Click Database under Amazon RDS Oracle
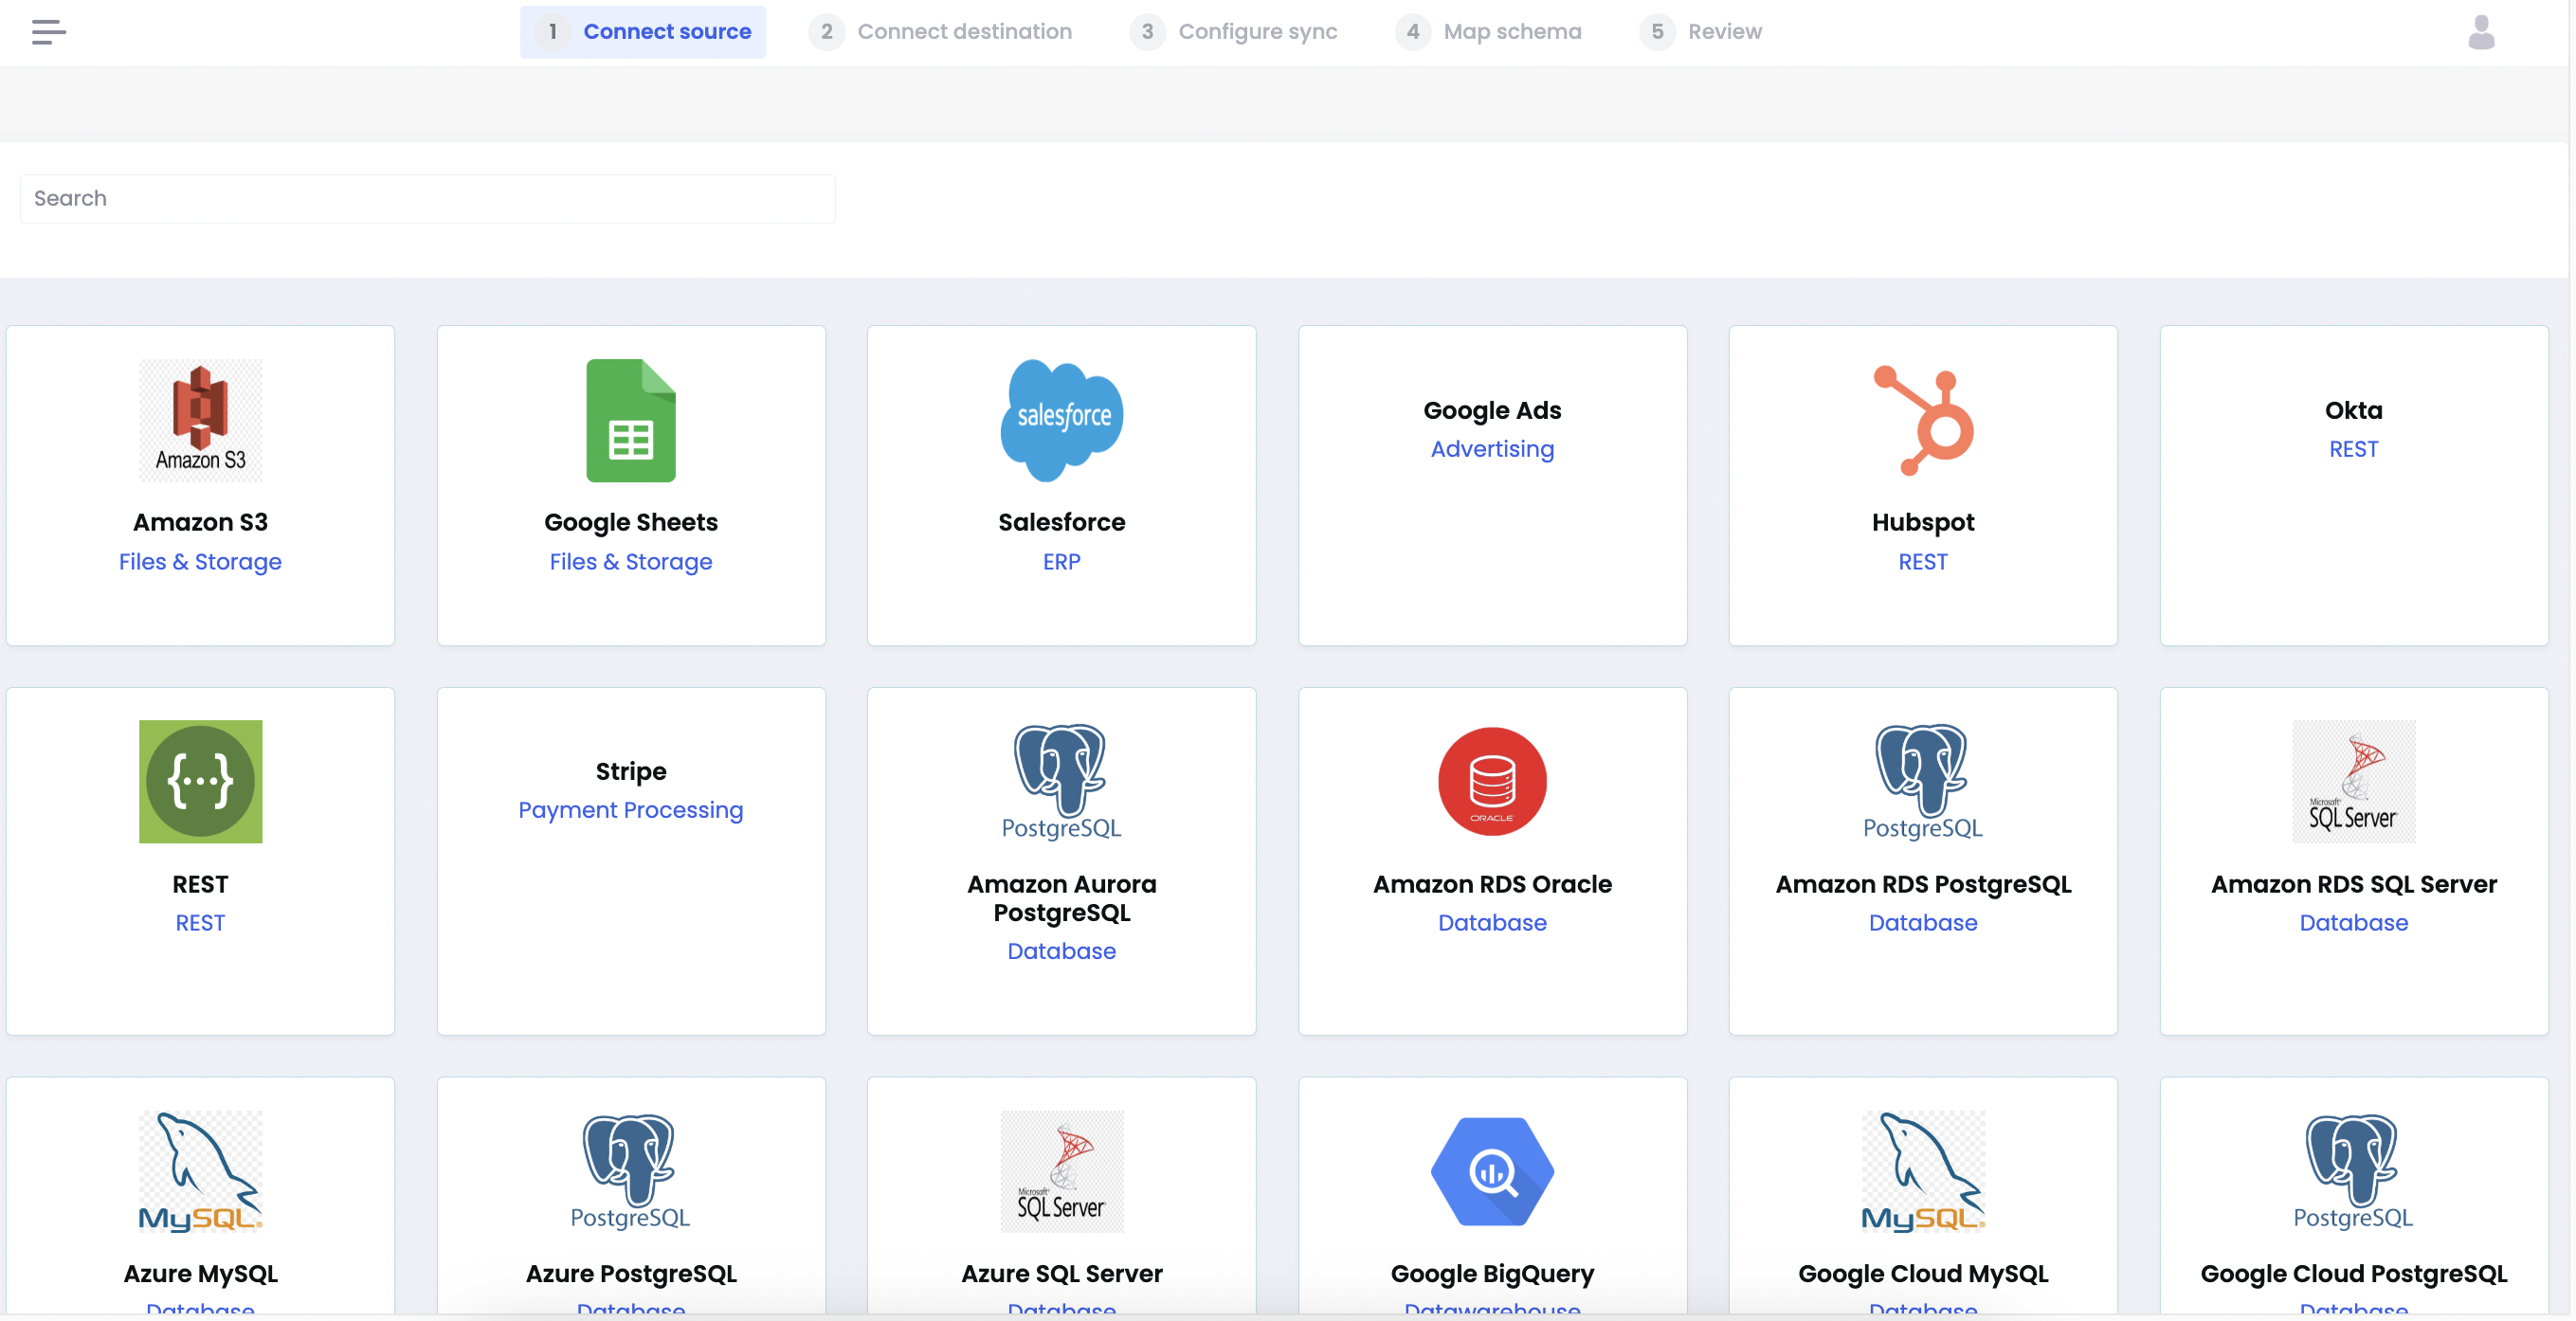Viewport: 2576px width, 1321px height. click(x=1492, y=922)
